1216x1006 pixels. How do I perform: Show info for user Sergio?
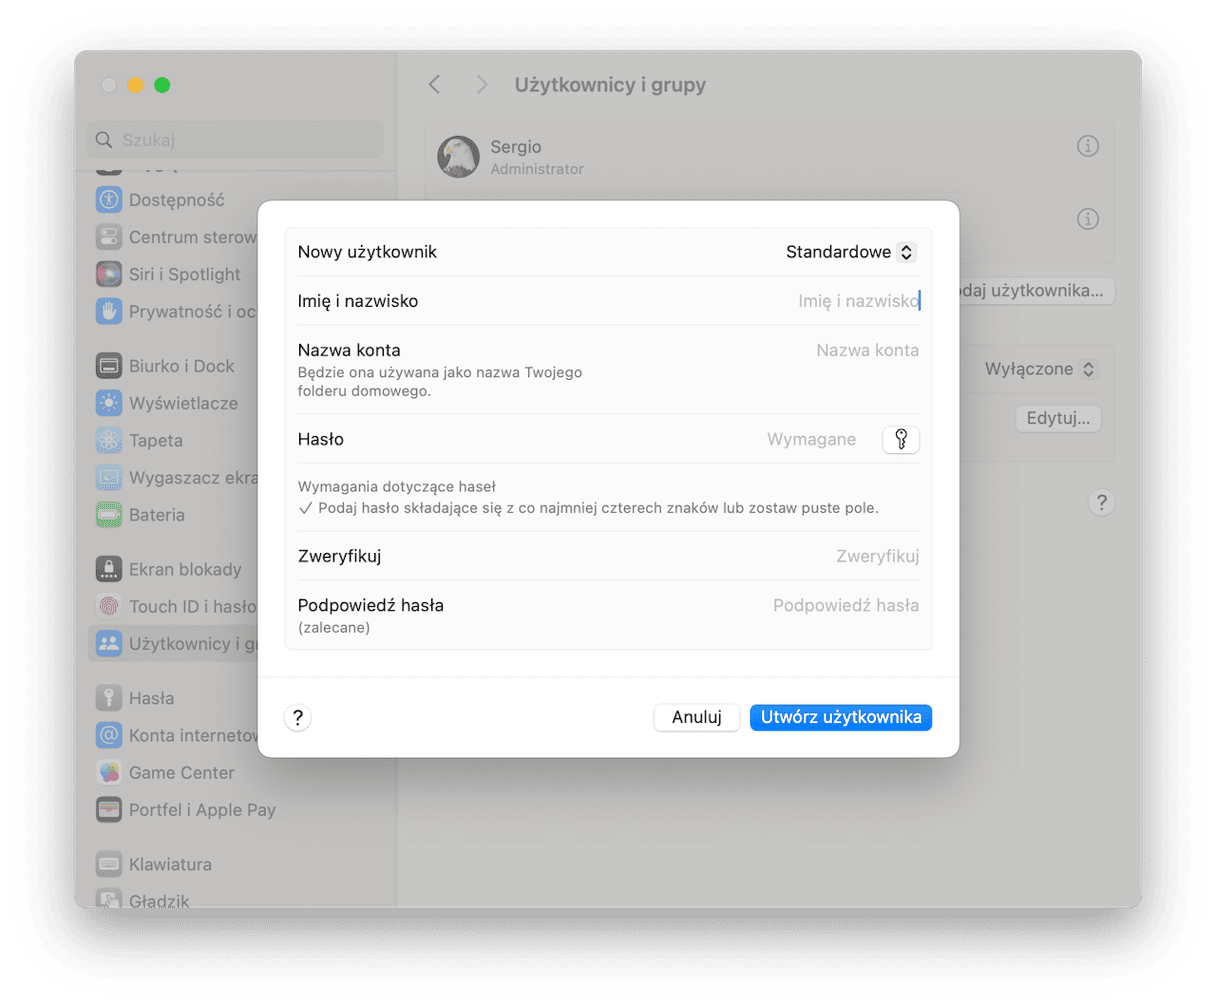[x=1088, y=146]
